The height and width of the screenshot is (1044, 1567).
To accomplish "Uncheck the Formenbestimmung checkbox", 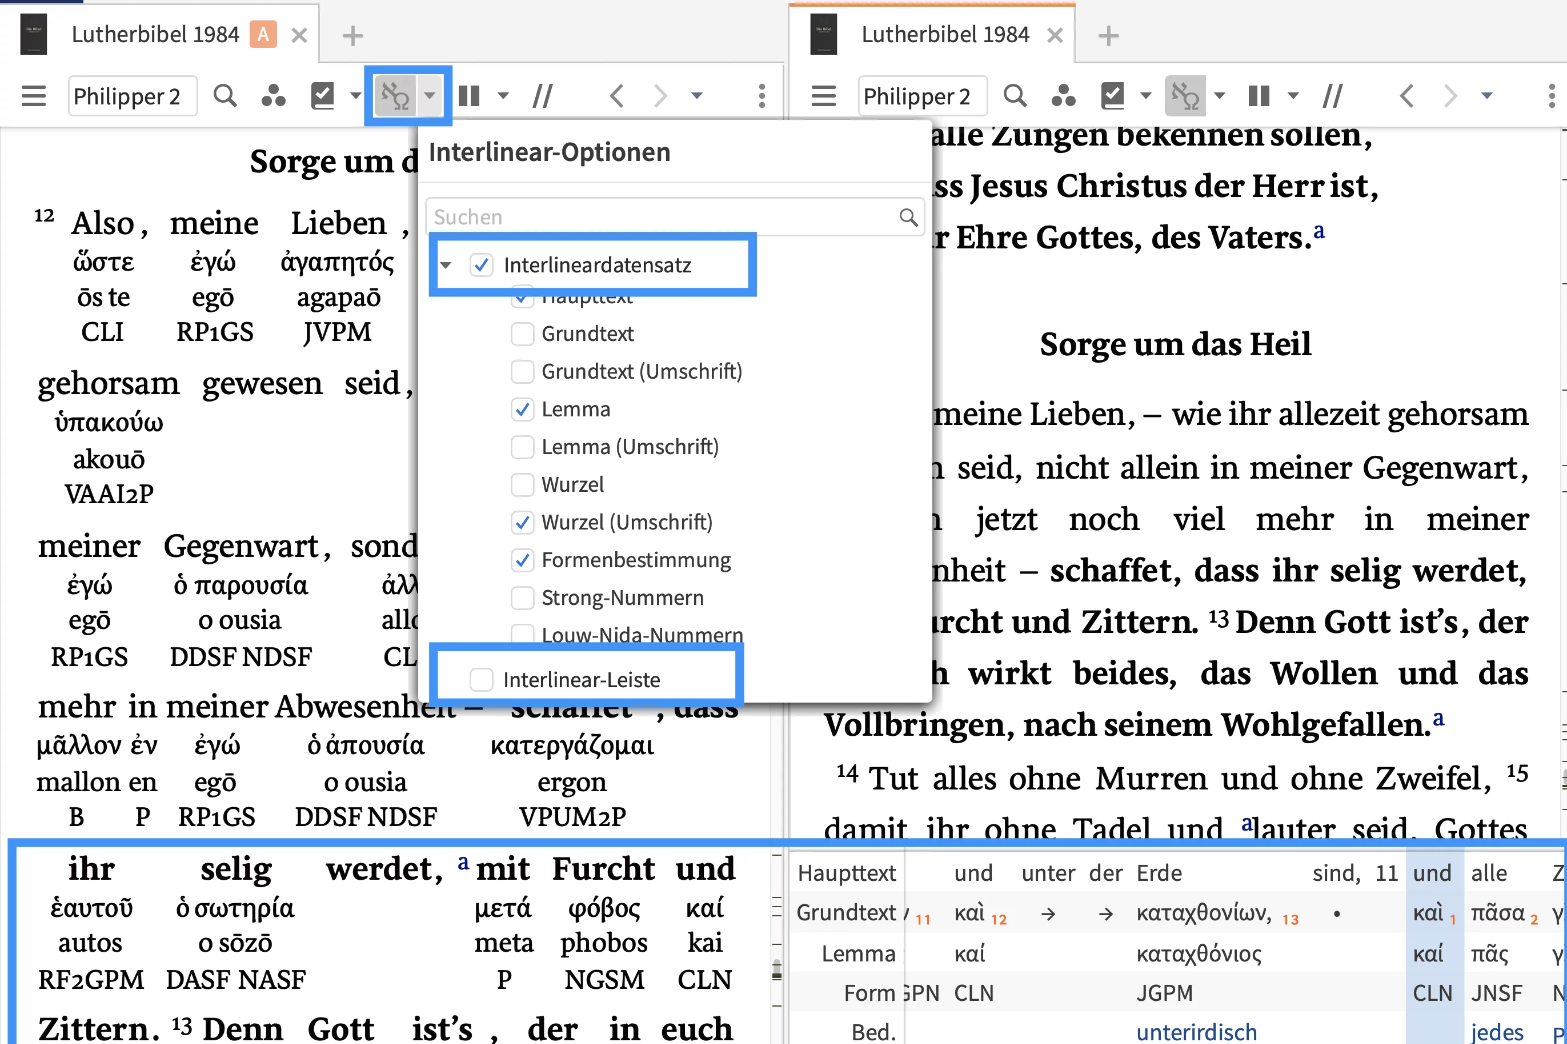I will [522, 560].
